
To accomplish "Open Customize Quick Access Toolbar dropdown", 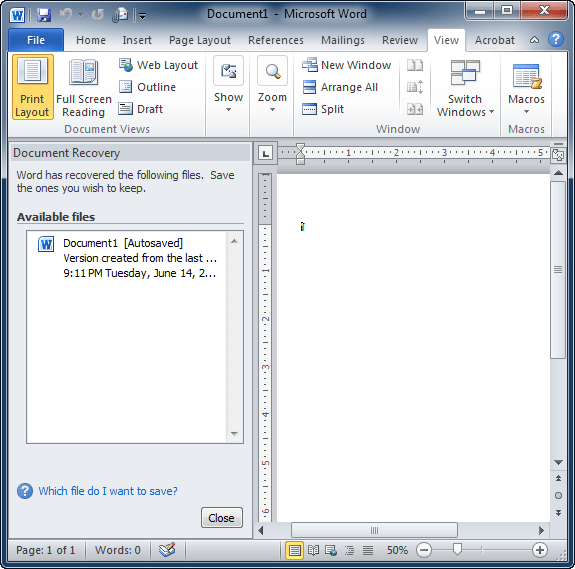I will [x=142, y=16].
